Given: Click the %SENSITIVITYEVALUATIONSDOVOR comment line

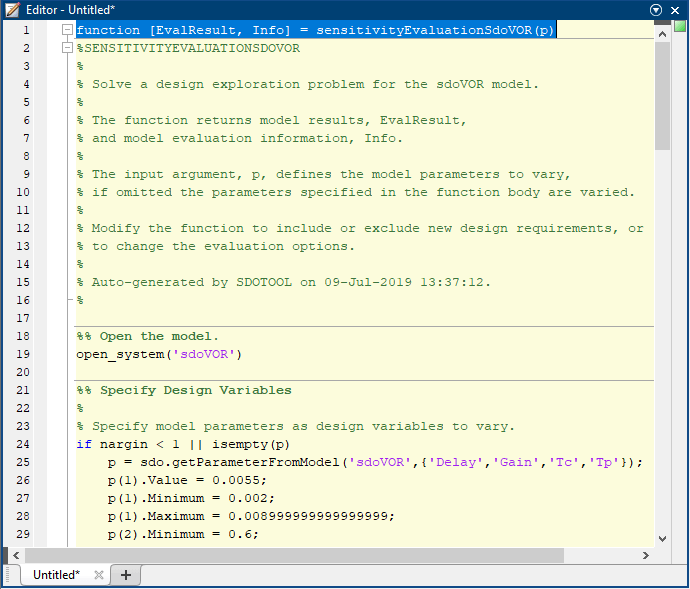Looking at the screenshot, I should click(x=188, y=48).
